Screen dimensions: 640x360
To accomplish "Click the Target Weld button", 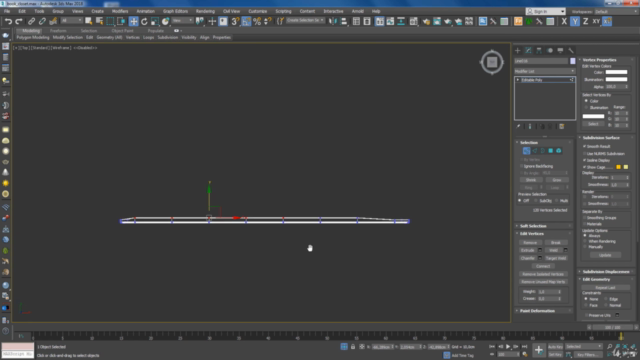I will (x=556, y=258).
